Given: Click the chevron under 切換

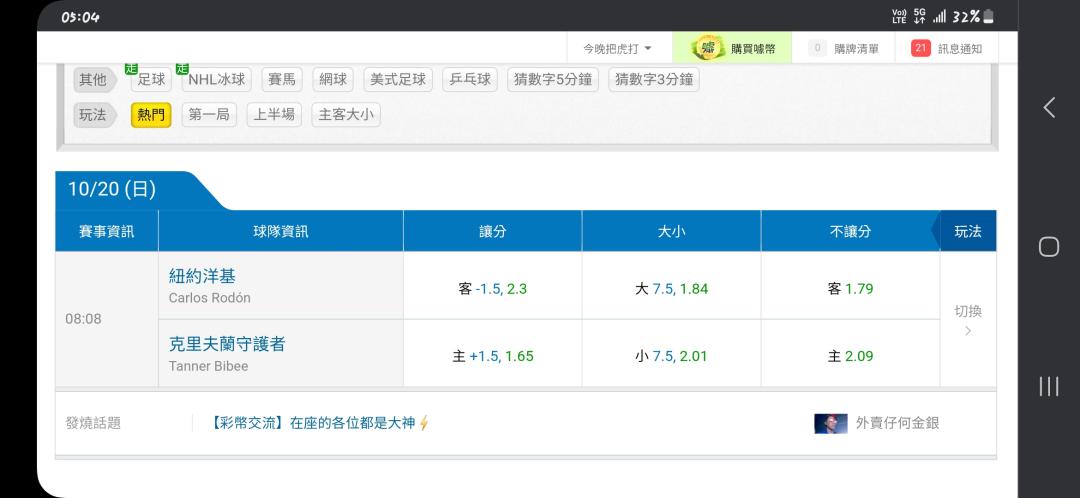Looking at the screenshot, I should point(968,331).
